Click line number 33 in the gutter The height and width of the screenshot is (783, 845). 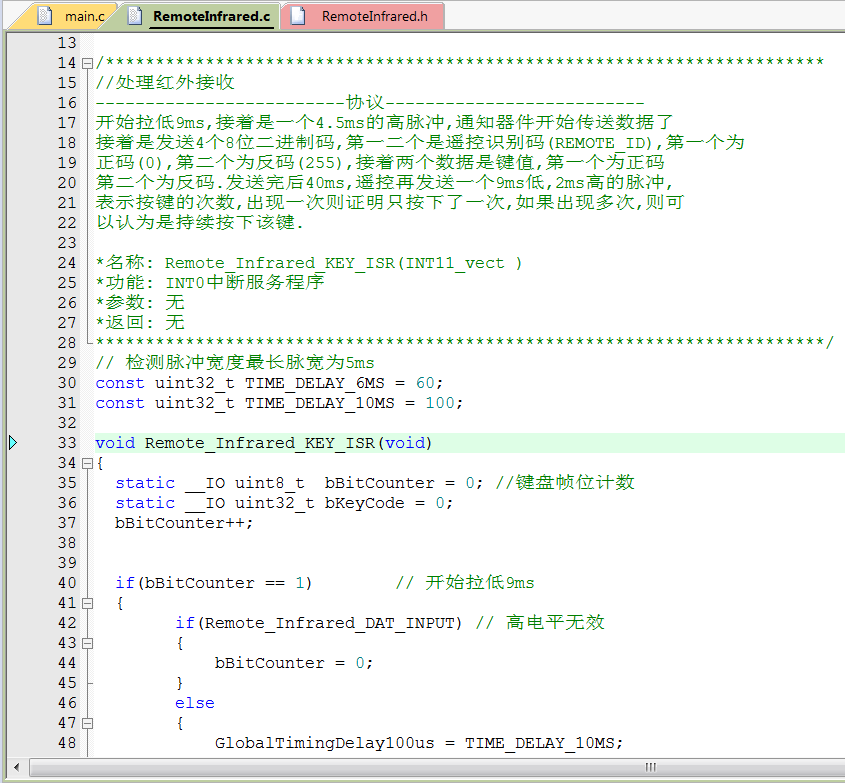point(67,443)
